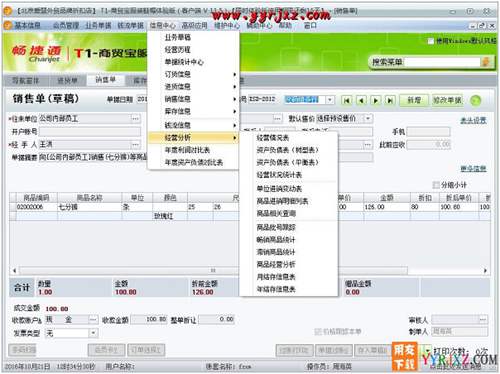This screenshot has height=374, width=500.
Task: Choose 资产负债表（树型表） from the submenu
Action: [x=289, y=150]
